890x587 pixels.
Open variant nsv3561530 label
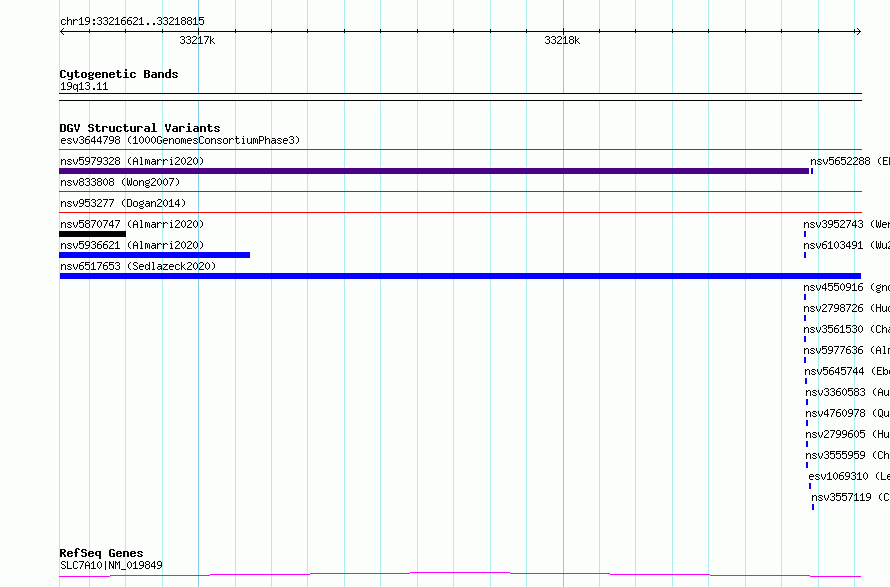click(x=846, y=329)
